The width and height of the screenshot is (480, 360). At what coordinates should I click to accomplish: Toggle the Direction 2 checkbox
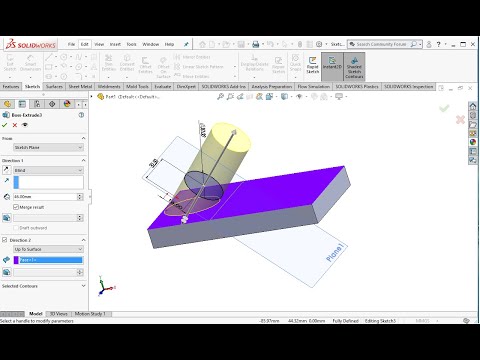tap(5, 240)
